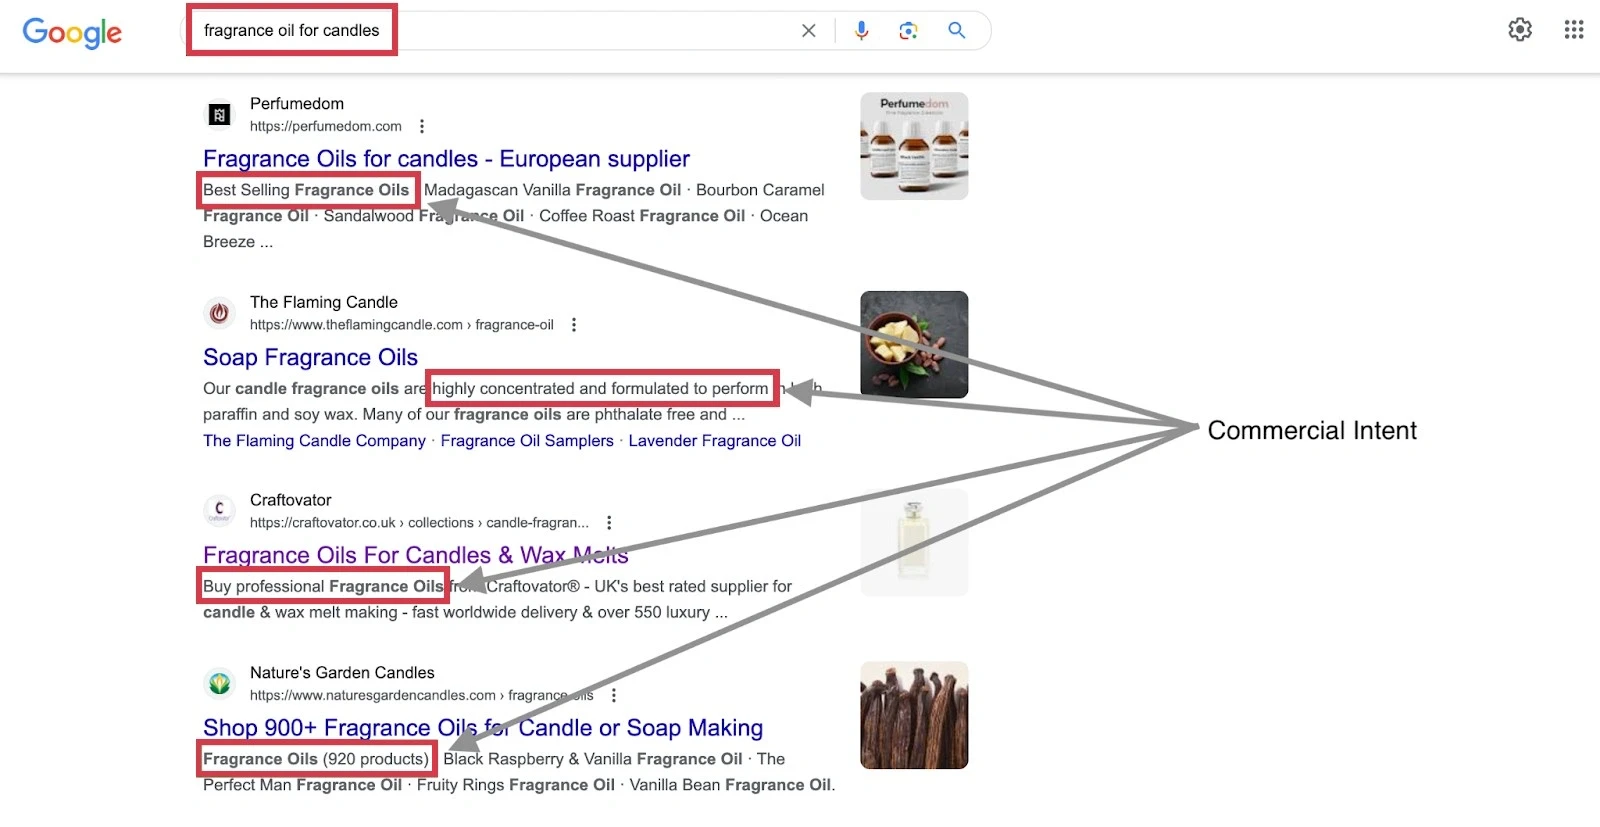Click 'Buy professional Fragrance Oils' snippet text
The width and height of the screenshot is (1600, 827).
pyautogui.click(x=323, y=587)
